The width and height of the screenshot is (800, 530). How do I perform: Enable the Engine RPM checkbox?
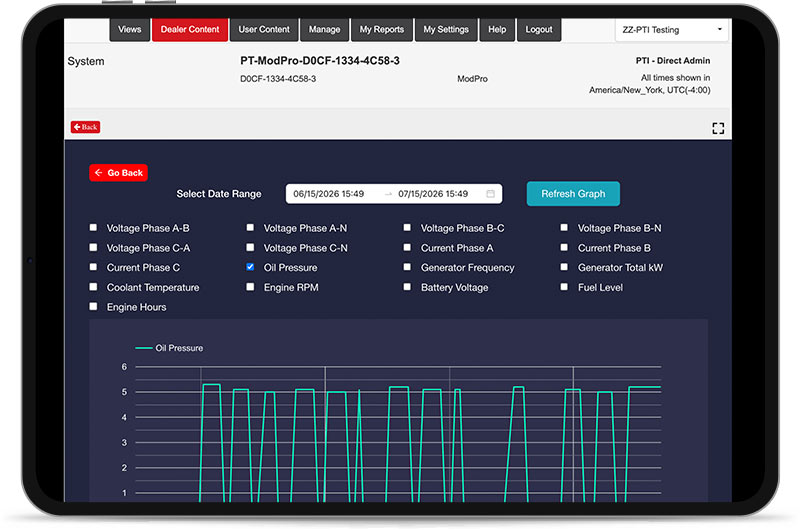(250, 287)
